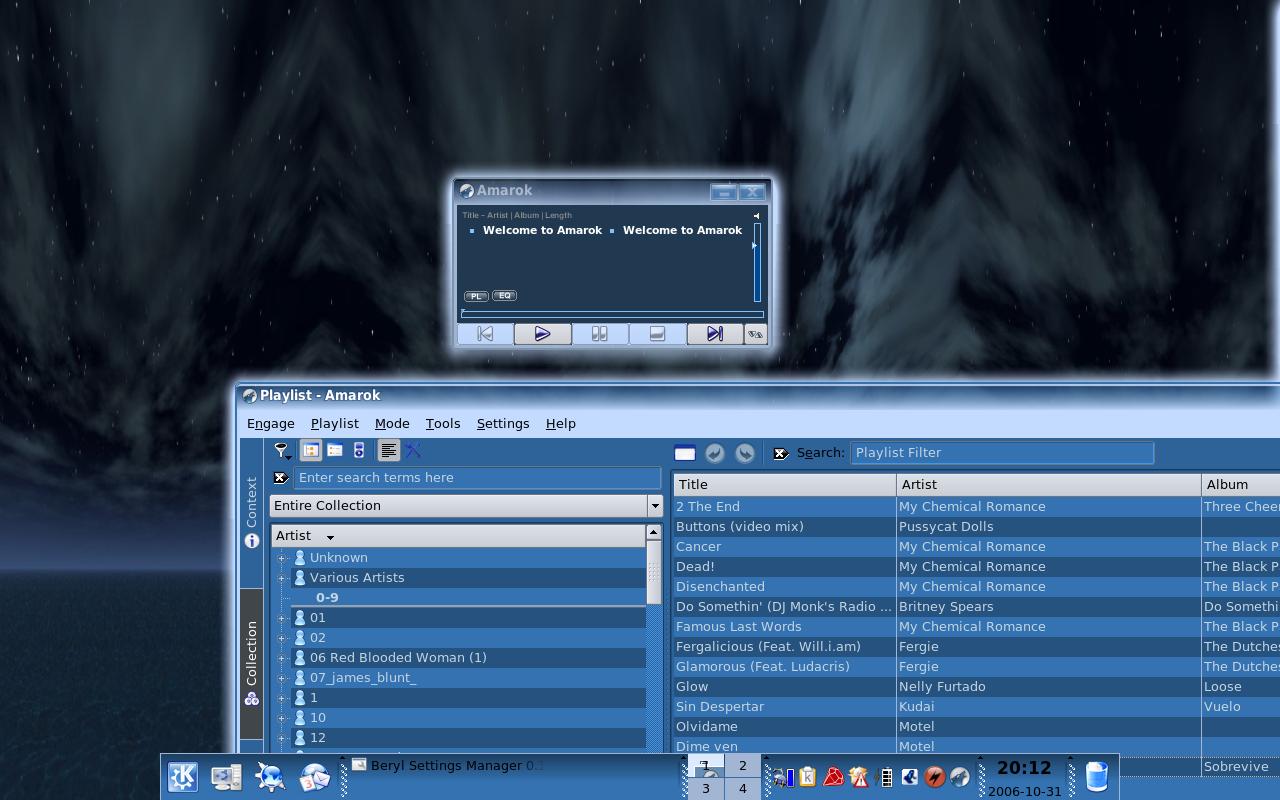Viewport: 1280px width, 800px height.
Task: Open the Context sidebar tab
Action: (252, 512)
